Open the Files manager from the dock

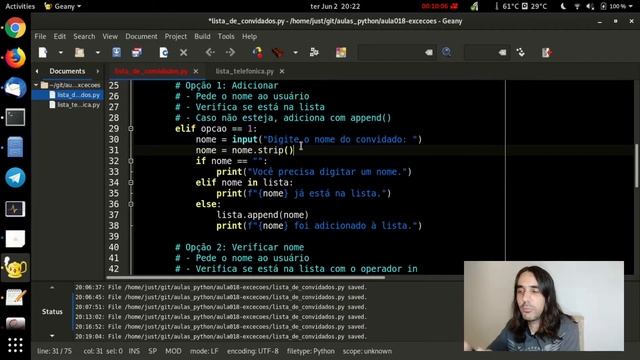15,147
